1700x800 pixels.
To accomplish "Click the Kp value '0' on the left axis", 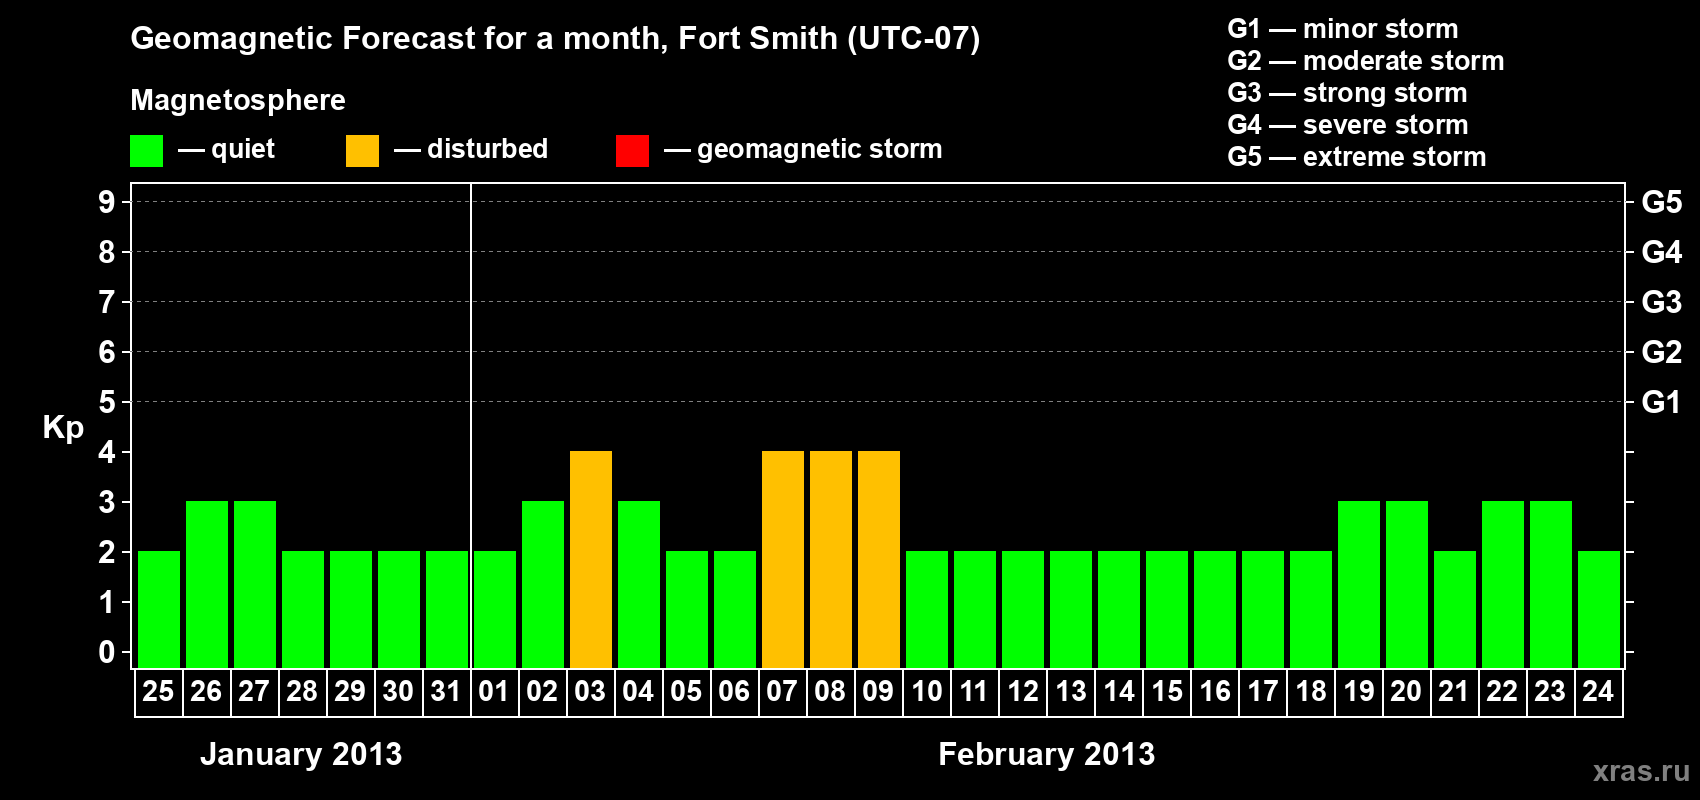I will point(106,652).
